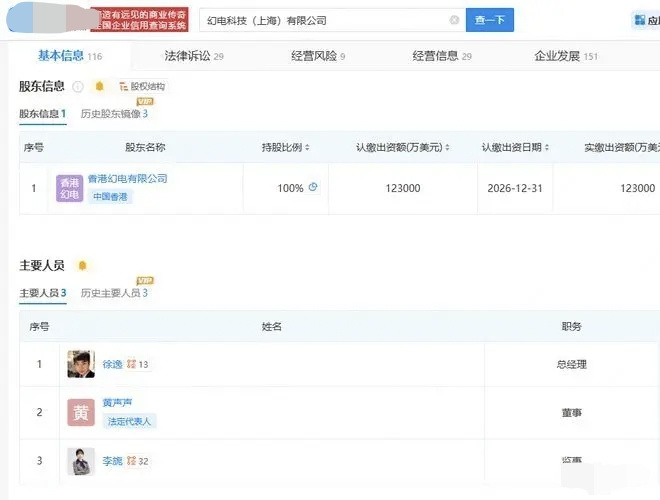Click the bell icon next to 主要人员
Image resolution: width=660 pixels, height=500 pixels.
coord(82,266)
